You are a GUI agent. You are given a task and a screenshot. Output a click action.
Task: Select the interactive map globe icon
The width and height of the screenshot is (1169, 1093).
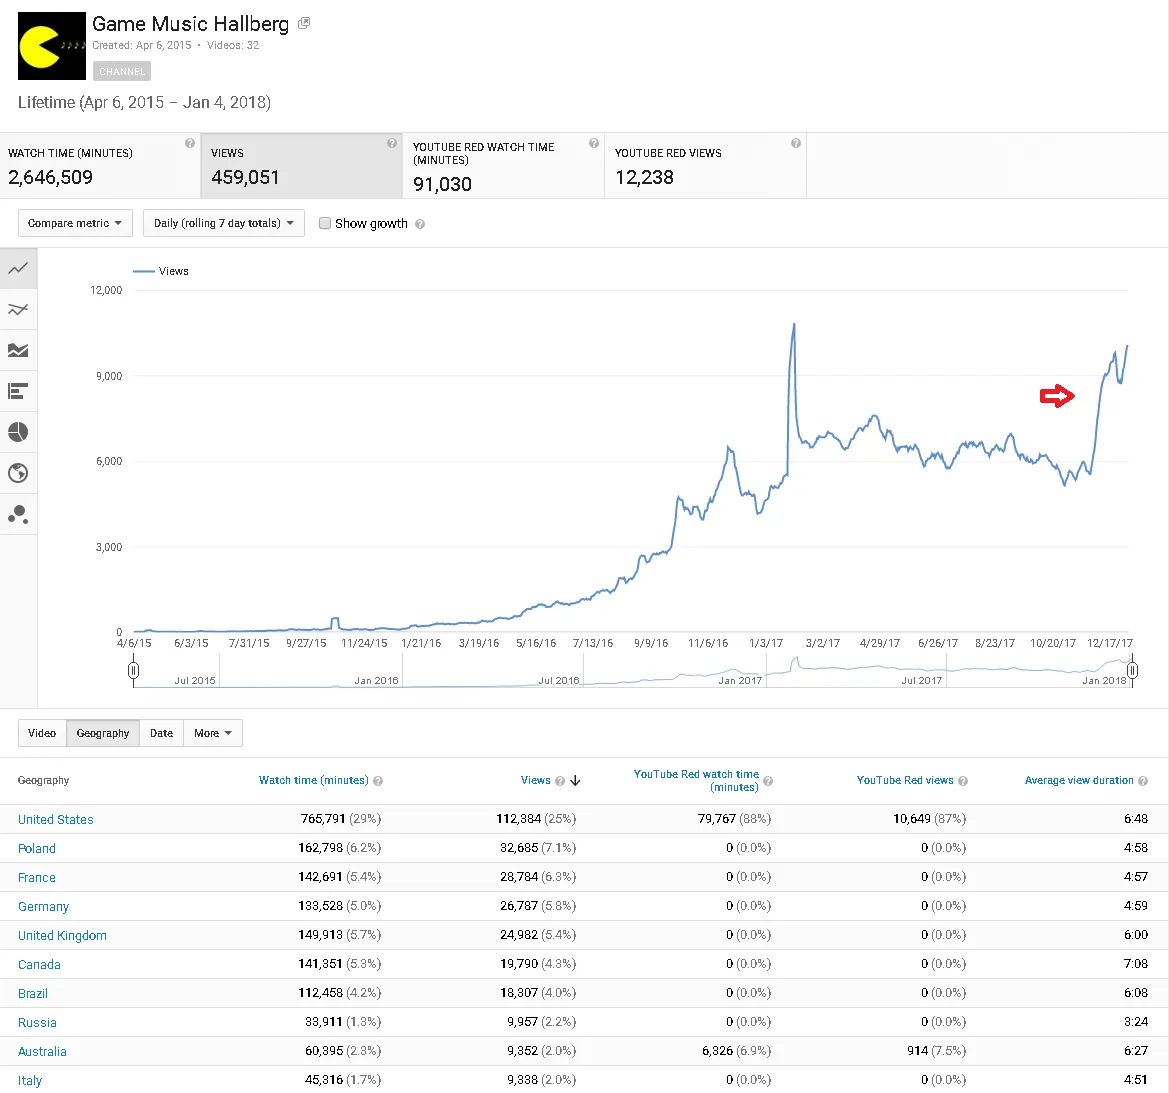(x=18, y=473)
